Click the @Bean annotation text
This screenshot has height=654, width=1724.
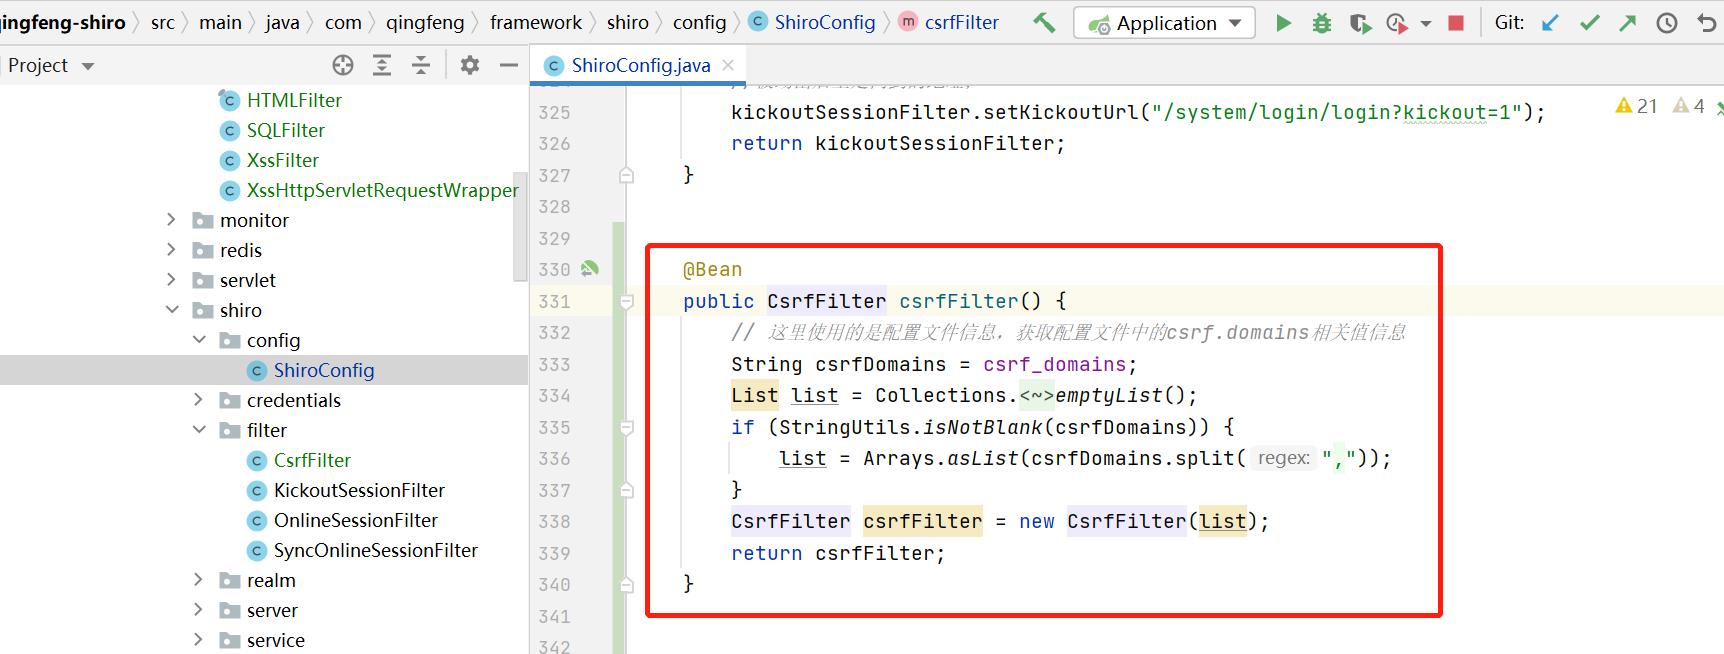click(712, 270)
